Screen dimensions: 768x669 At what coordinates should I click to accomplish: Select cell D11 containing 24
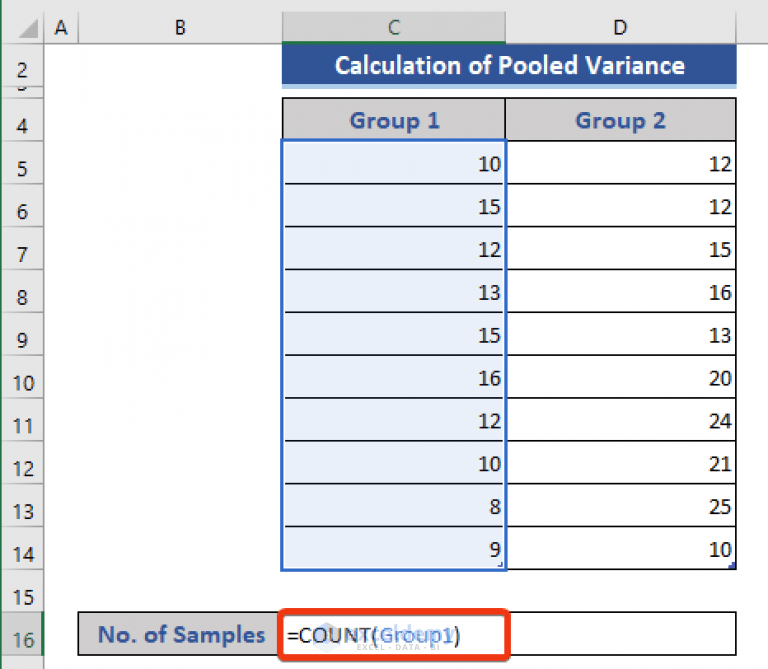pyautogui.click(x=621, y=420)
